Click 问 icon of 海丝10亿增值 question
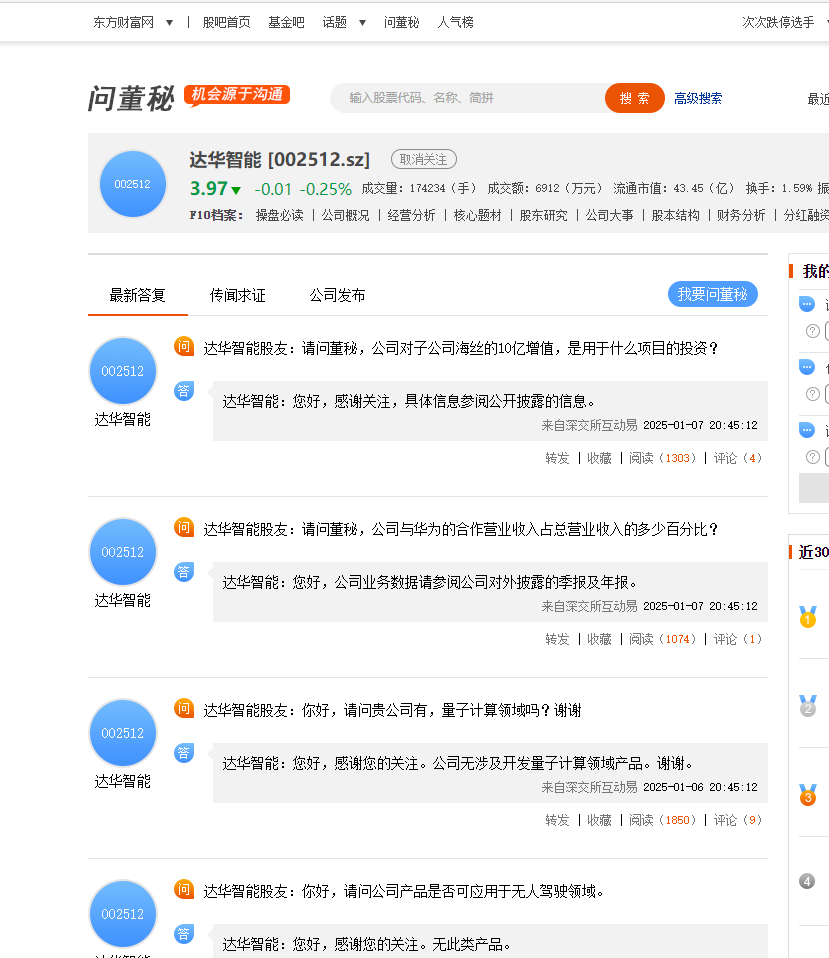 point(184,346)
